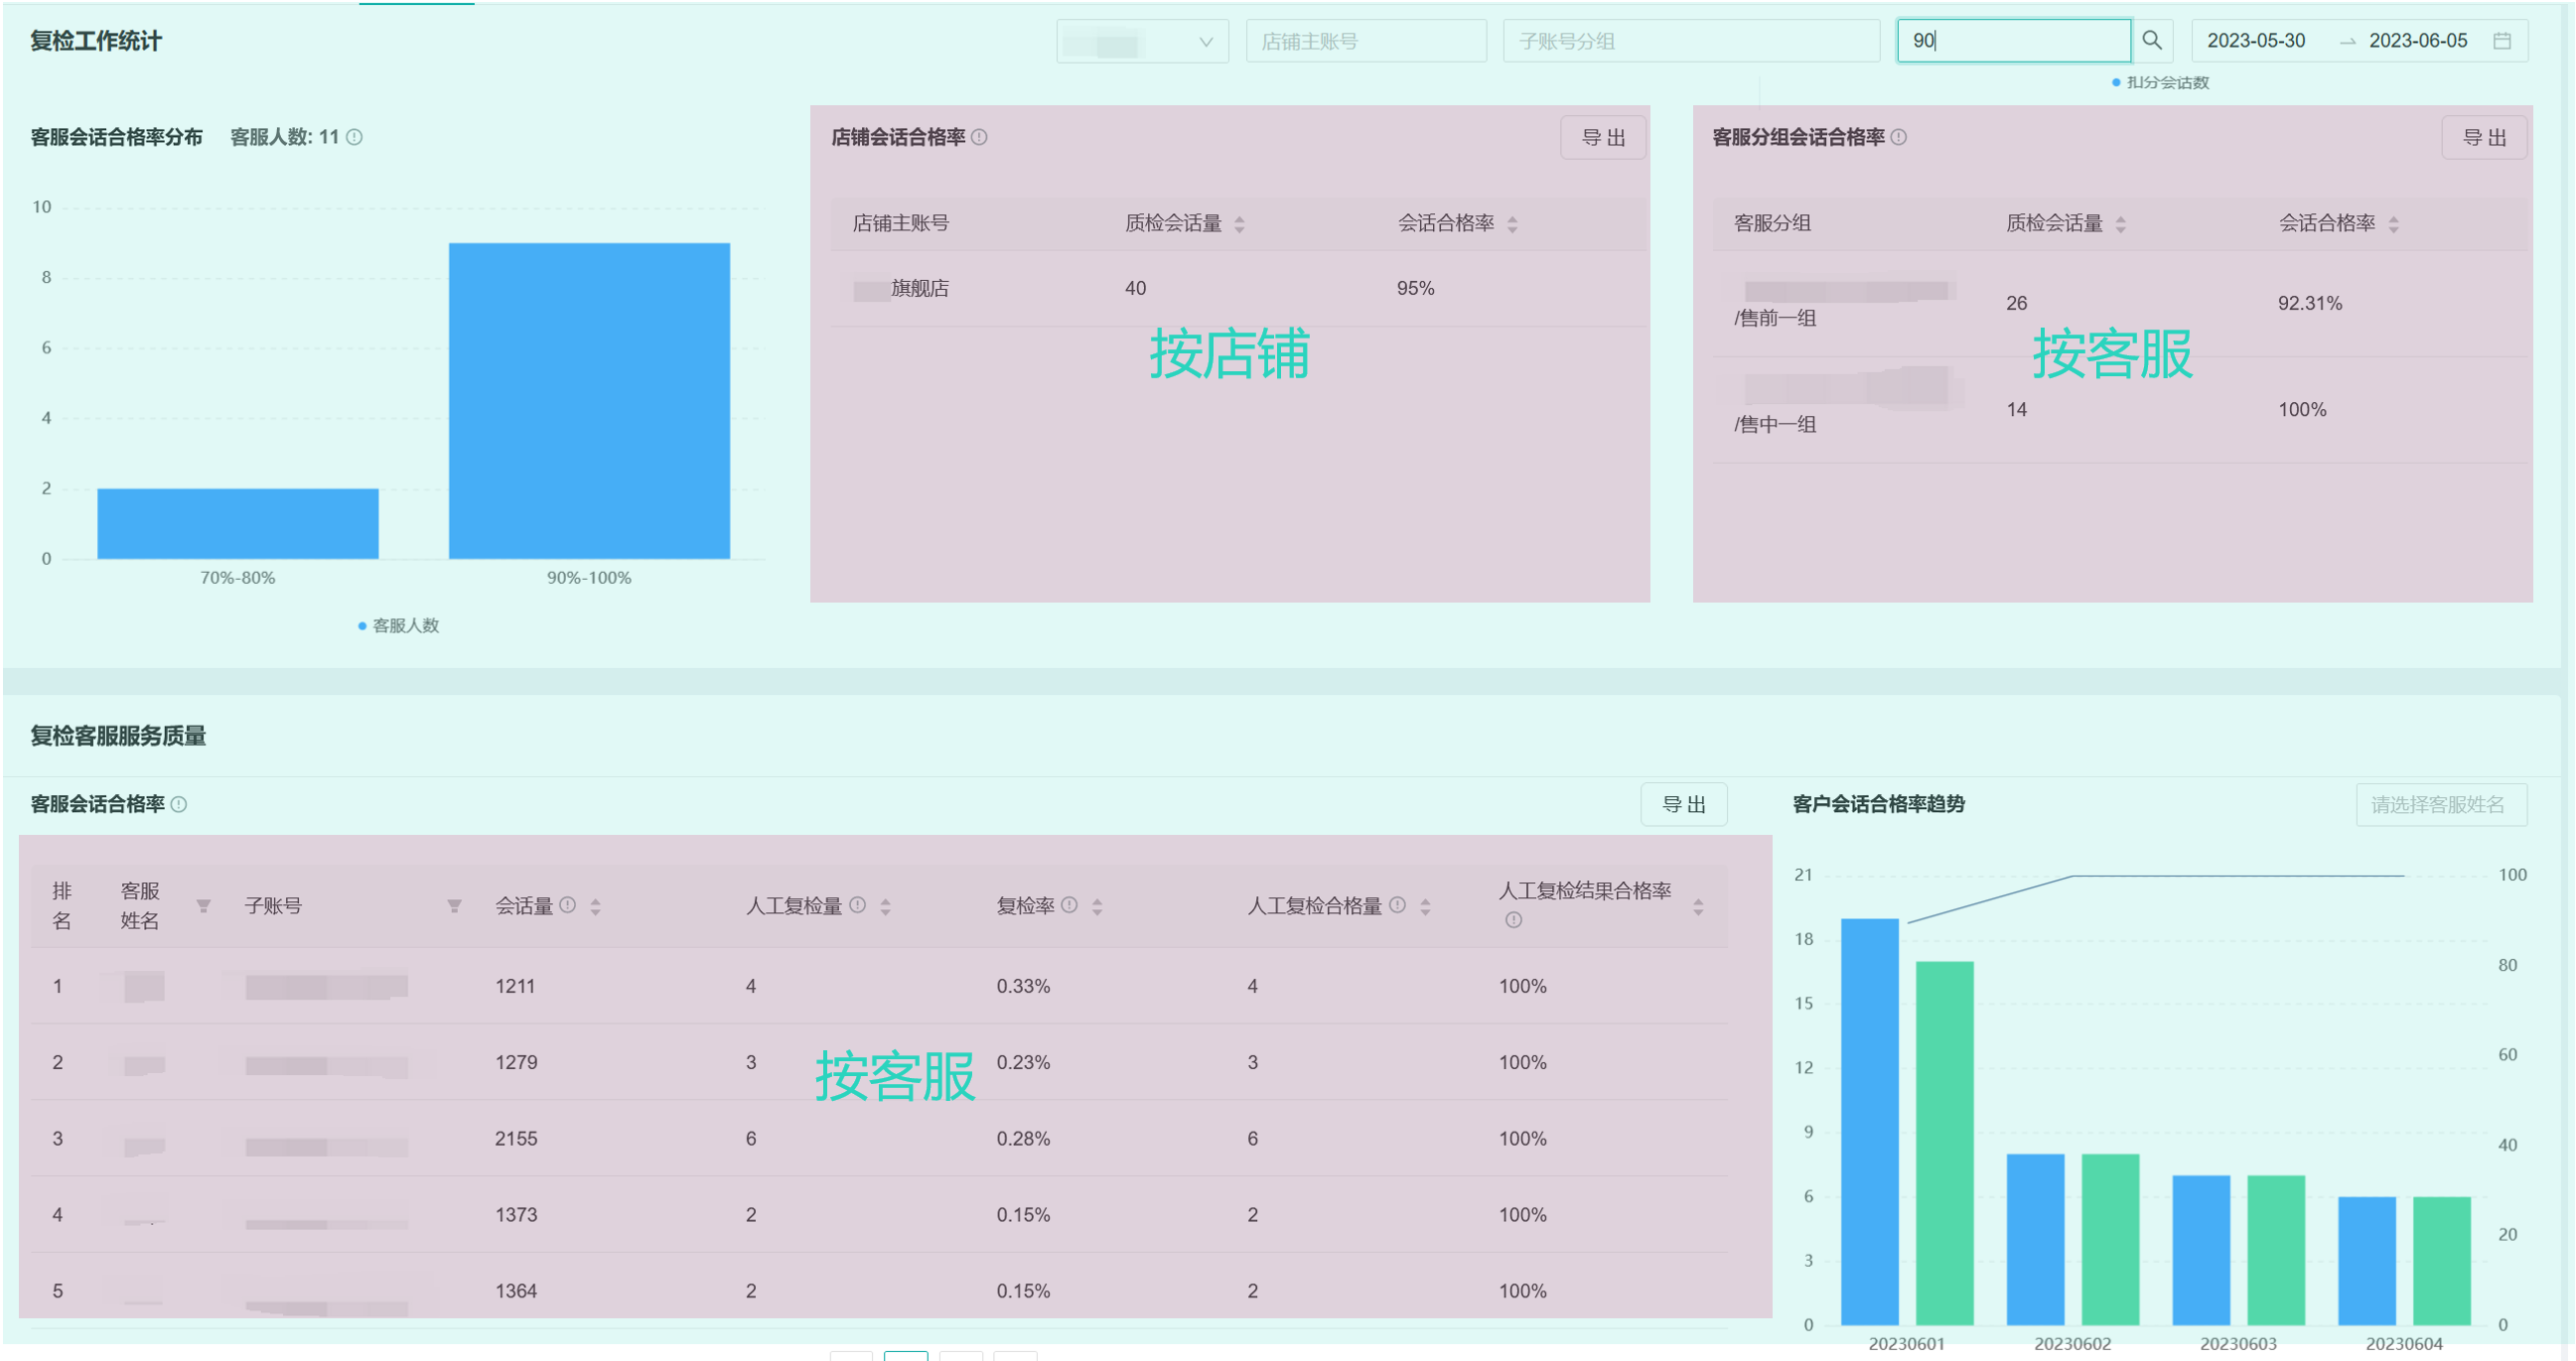This screenshot has width=2576, height=1361.
Task: Export the 客服分组会话合格率 table
Action: point(2484,138)
